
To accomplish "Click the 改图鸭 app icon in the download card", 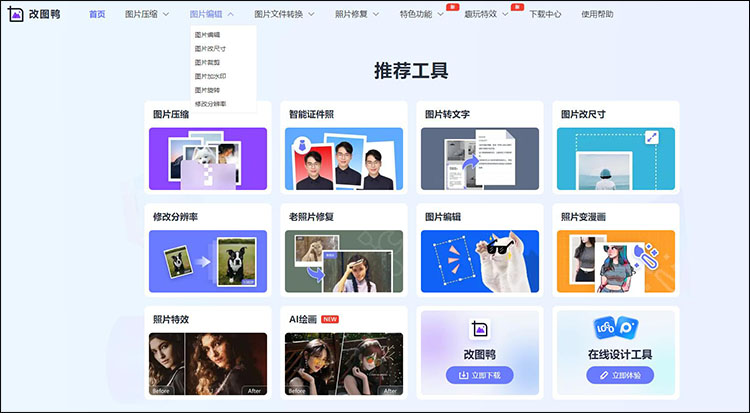I will tap(480, 329).
